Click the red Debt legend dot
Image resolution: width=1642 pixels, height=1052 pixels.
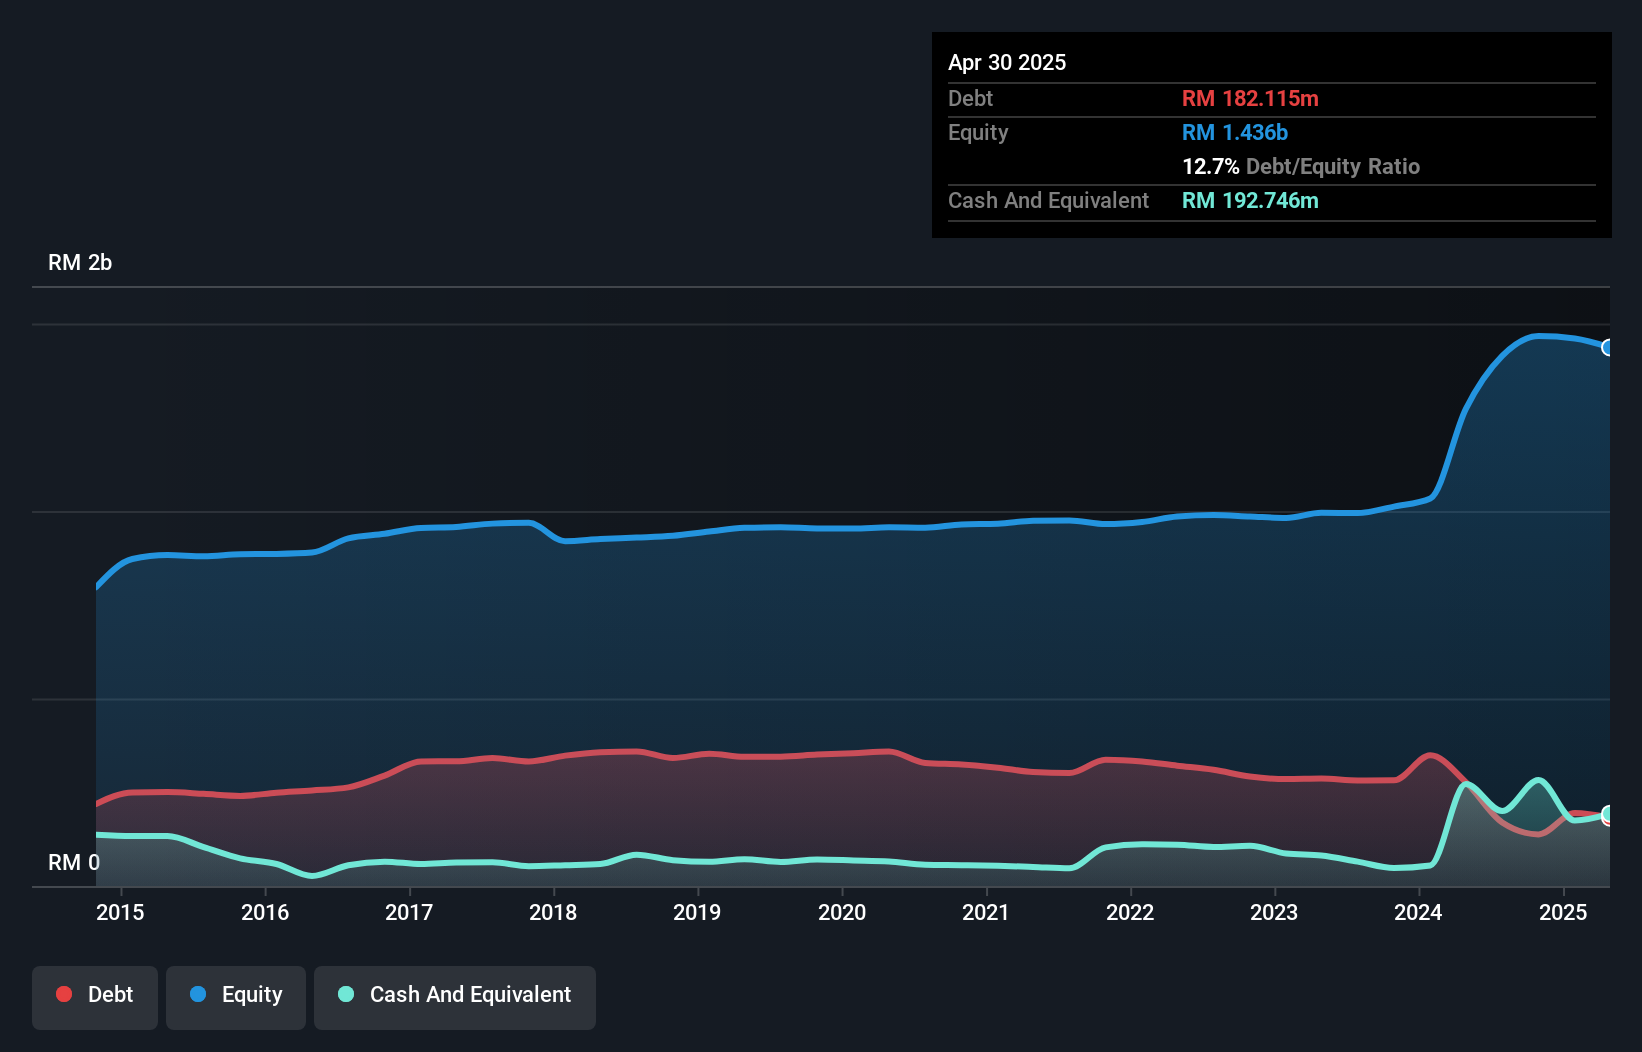click(x=63, y=994)
